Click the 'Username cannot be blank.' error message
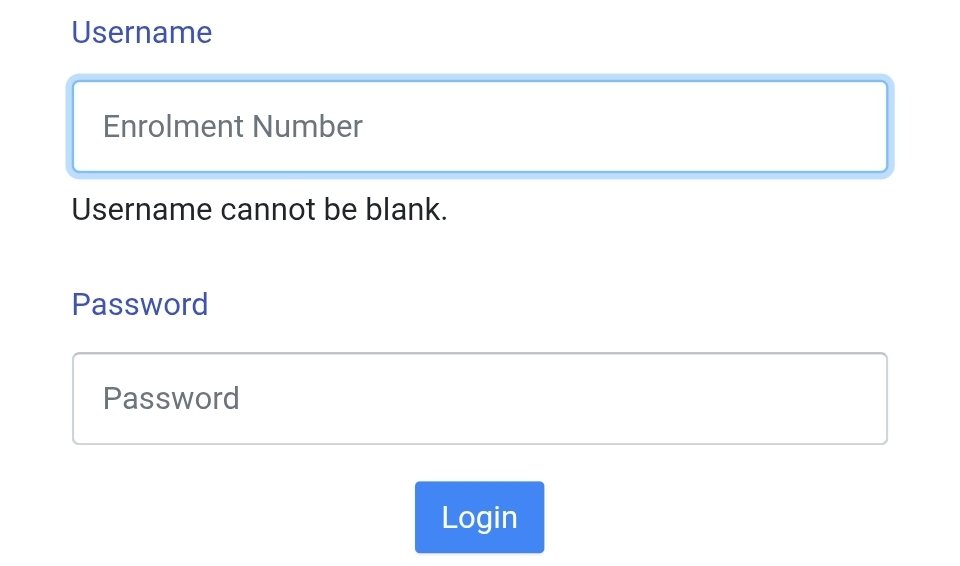Screen dimensions: 960x566 coord(259,211)
